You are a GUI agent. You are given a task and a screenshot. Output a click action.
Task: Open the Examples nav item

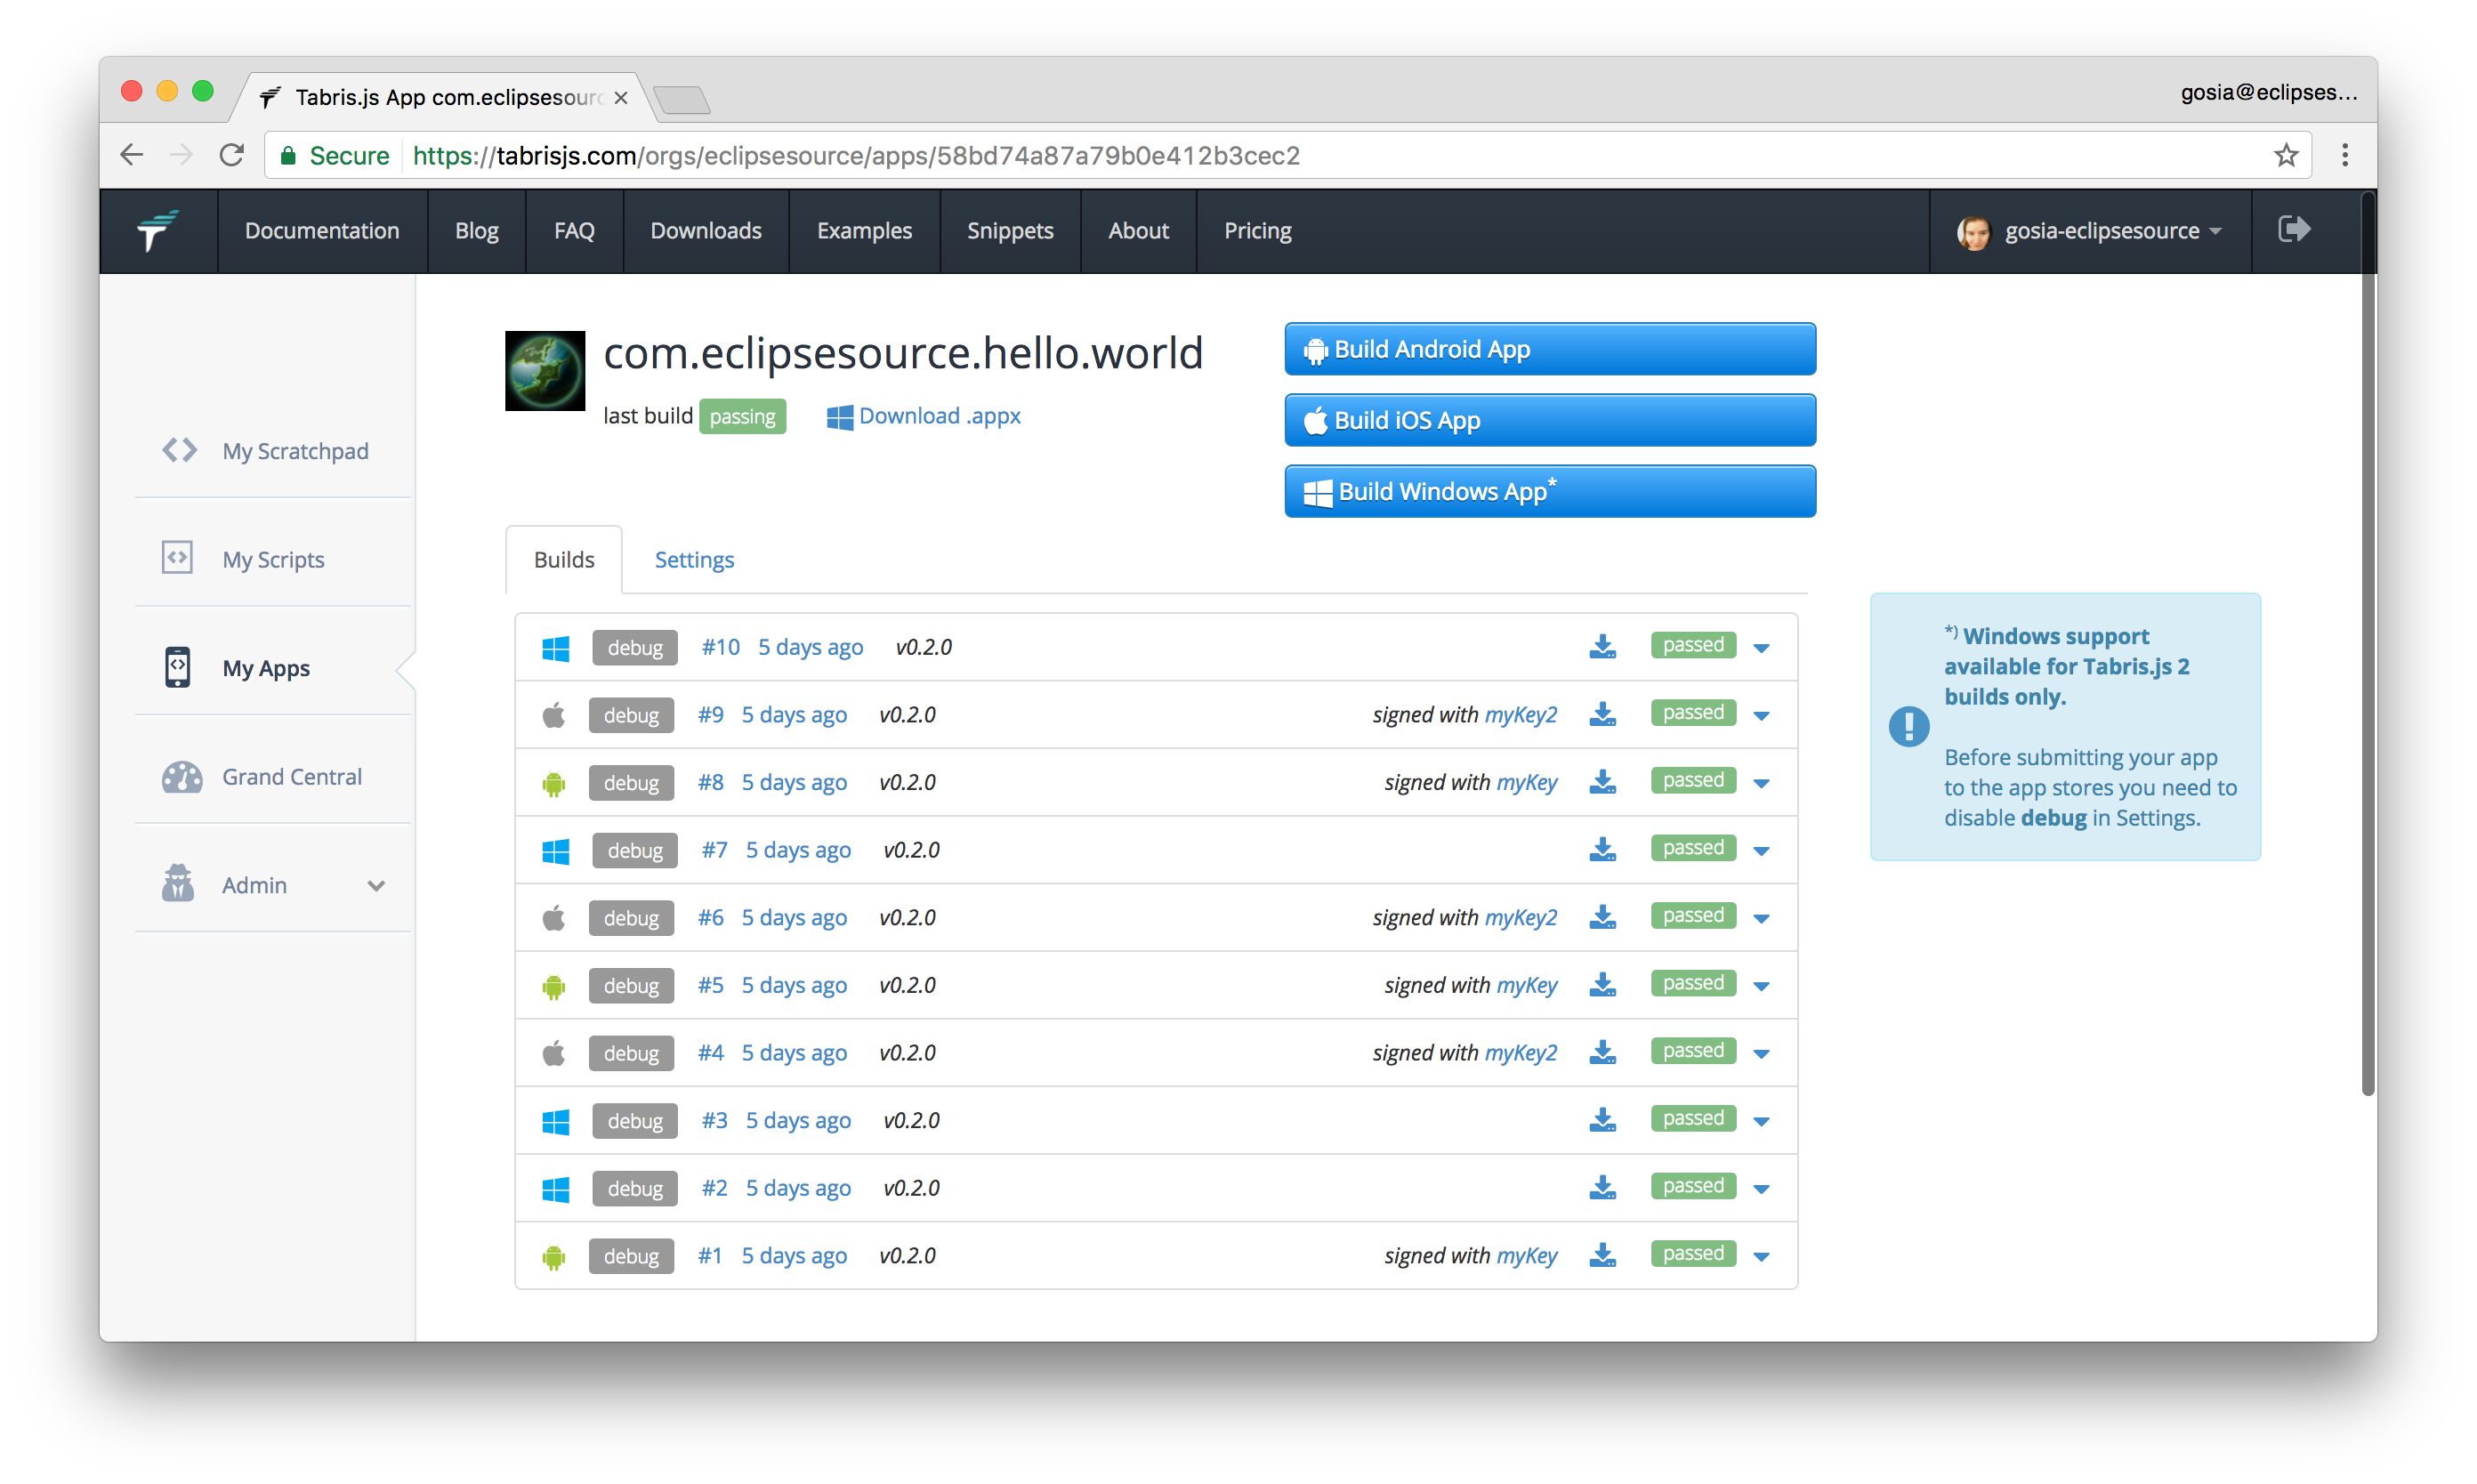pos(864,231)
